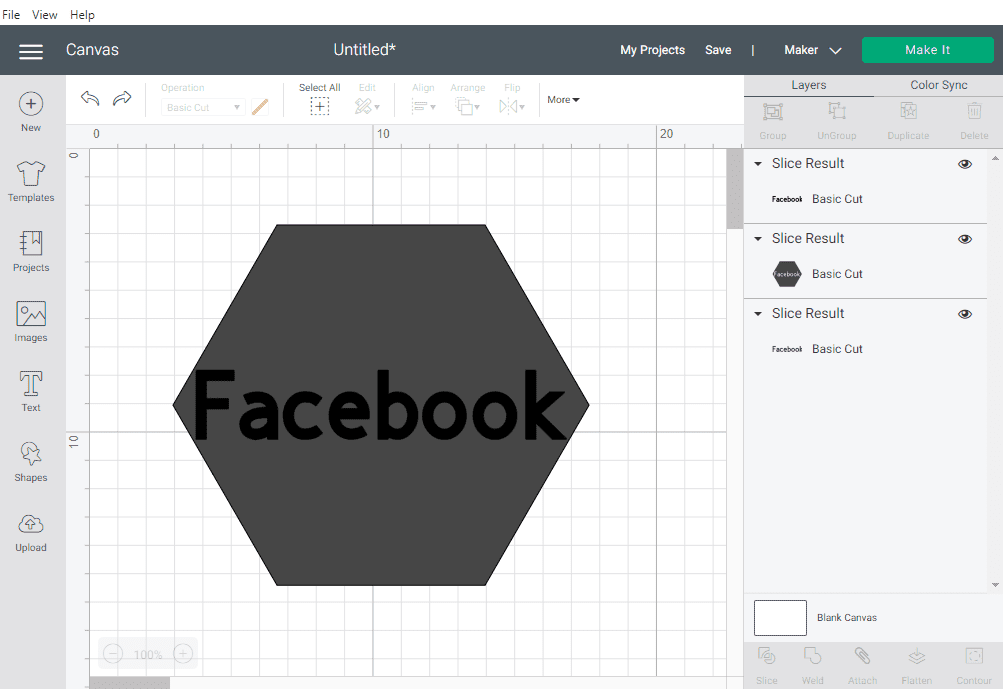The width and height of the screenshot is (1003, 689).
Task: Click the canvas horizontal scrollbar thumb
Action: click(130, 683)
